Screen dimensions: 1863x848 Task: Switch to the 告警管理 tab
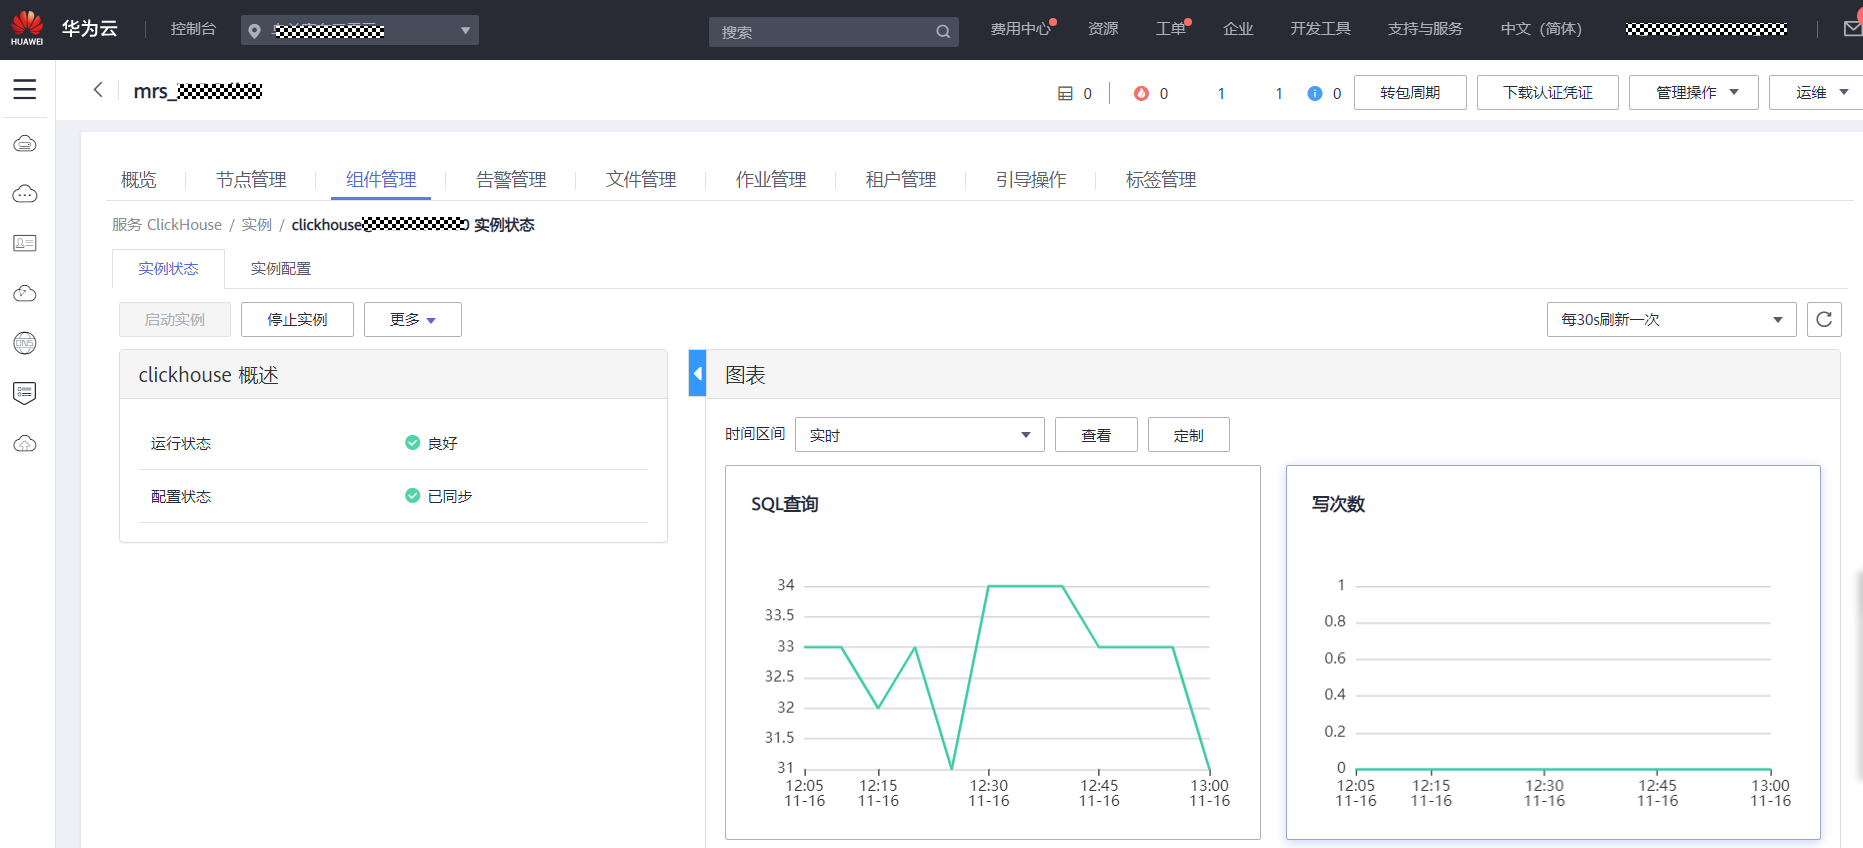tap(511, 180)
